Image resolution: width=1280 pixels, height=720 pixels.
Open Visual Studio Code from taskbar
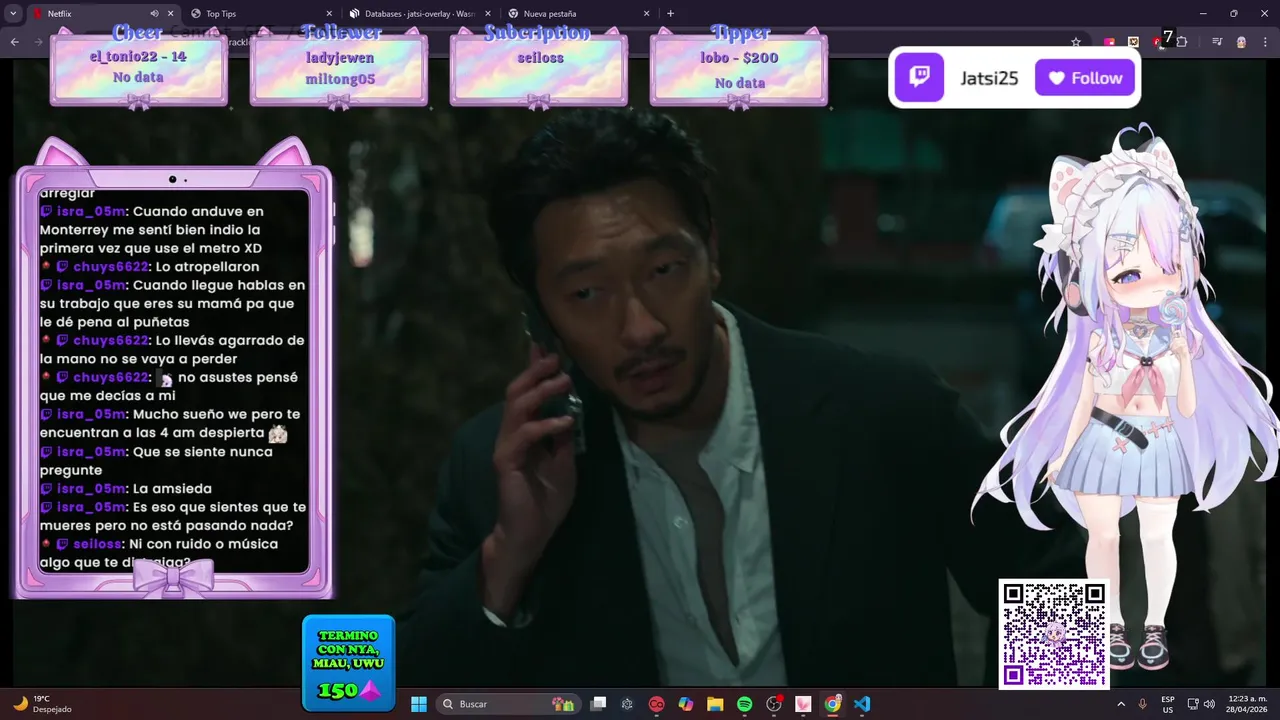coord(862,704)
